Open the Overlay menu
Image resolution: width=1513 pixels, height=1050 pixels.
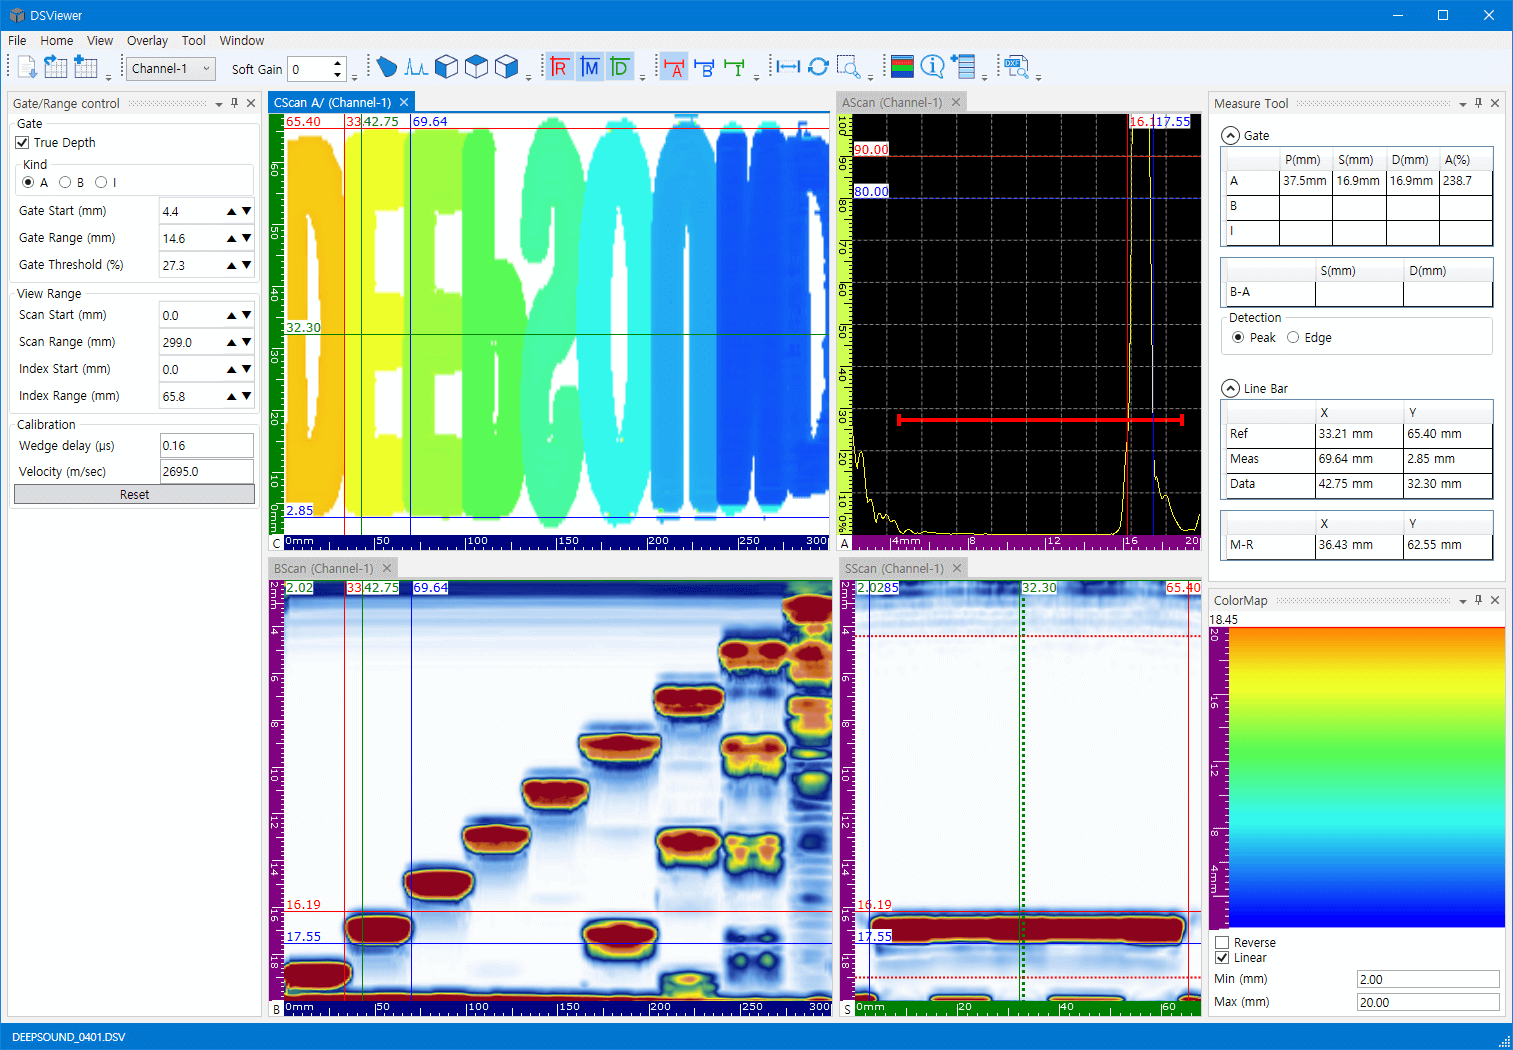tap(147, 41)
